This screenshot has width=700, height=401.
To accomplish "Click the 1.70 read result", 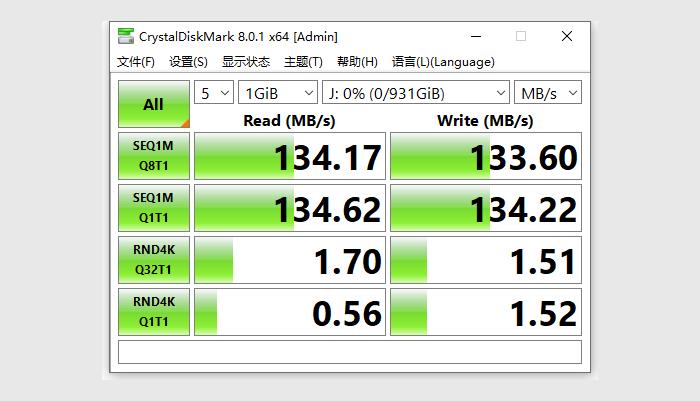I will click(x=290, y=260).
